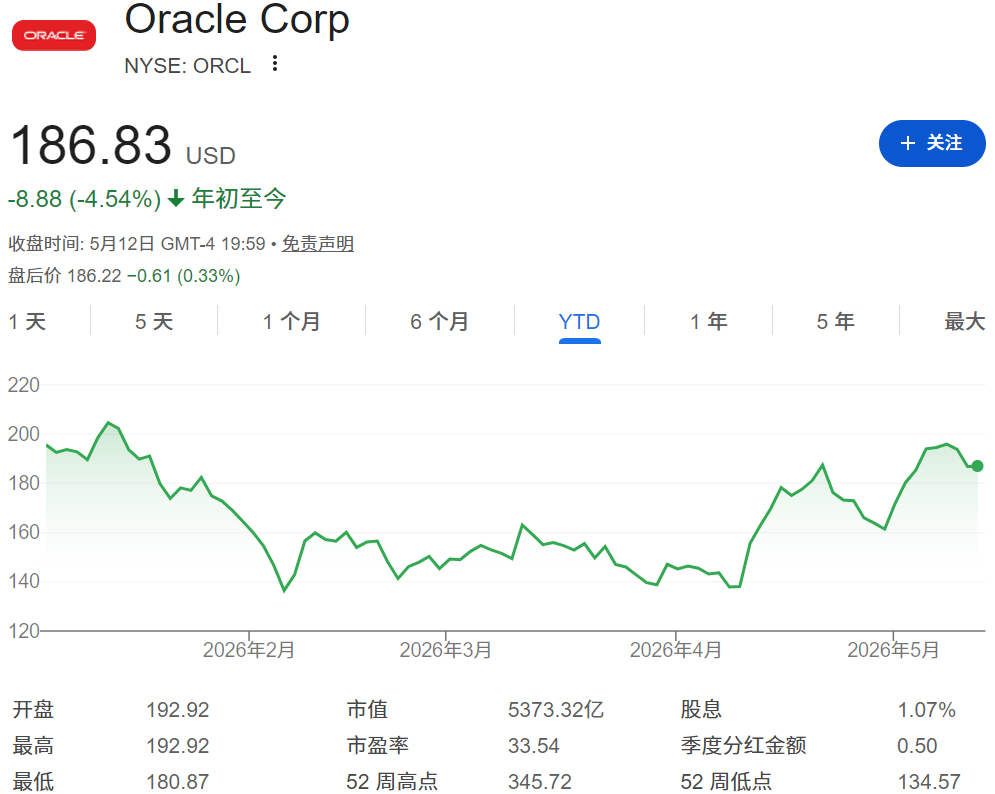Viewport: 995px width, 794px height.
Task: Click the 33.54 P/E value
Action: [534, 746]
